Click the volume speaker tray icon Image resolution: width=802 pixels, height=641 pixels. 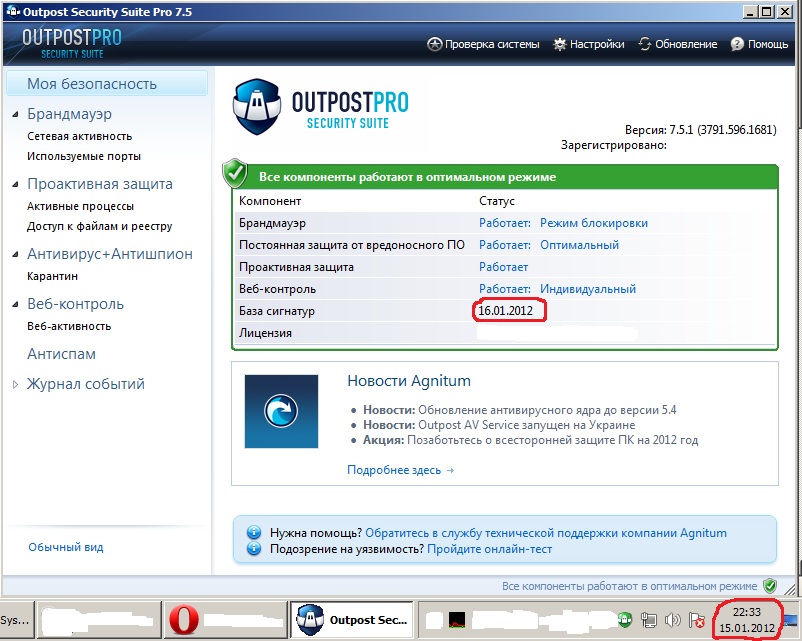click(x=673, y=621)
